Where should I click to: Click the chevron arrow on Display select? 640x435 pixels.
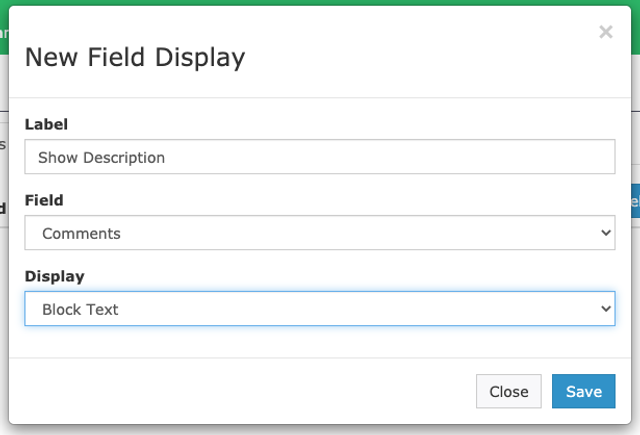tap(604, 309)
